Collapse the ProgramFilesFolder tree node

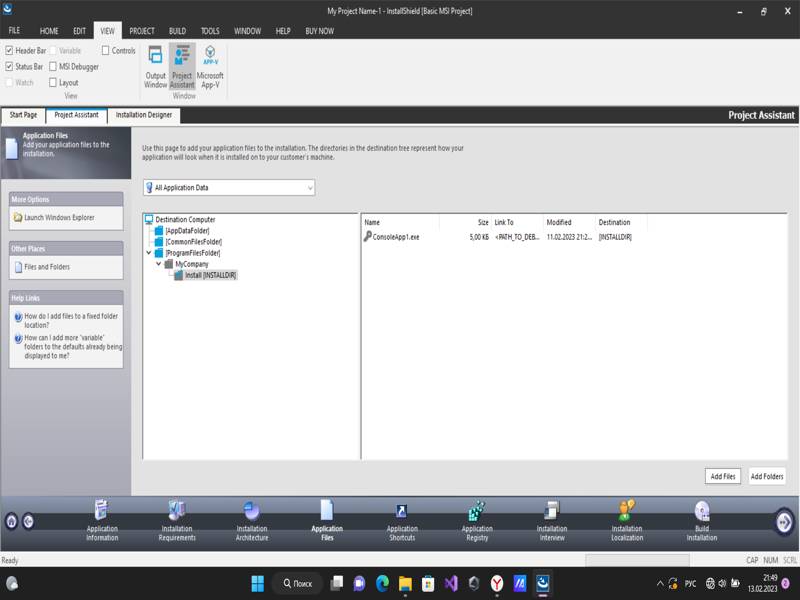pos(149,253)
